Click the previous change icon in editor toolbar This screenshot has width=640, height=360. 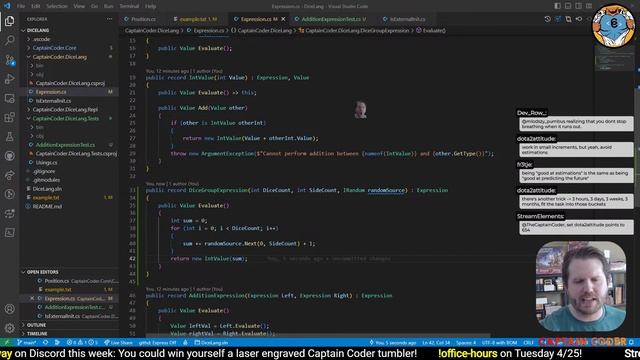[579, 19]
